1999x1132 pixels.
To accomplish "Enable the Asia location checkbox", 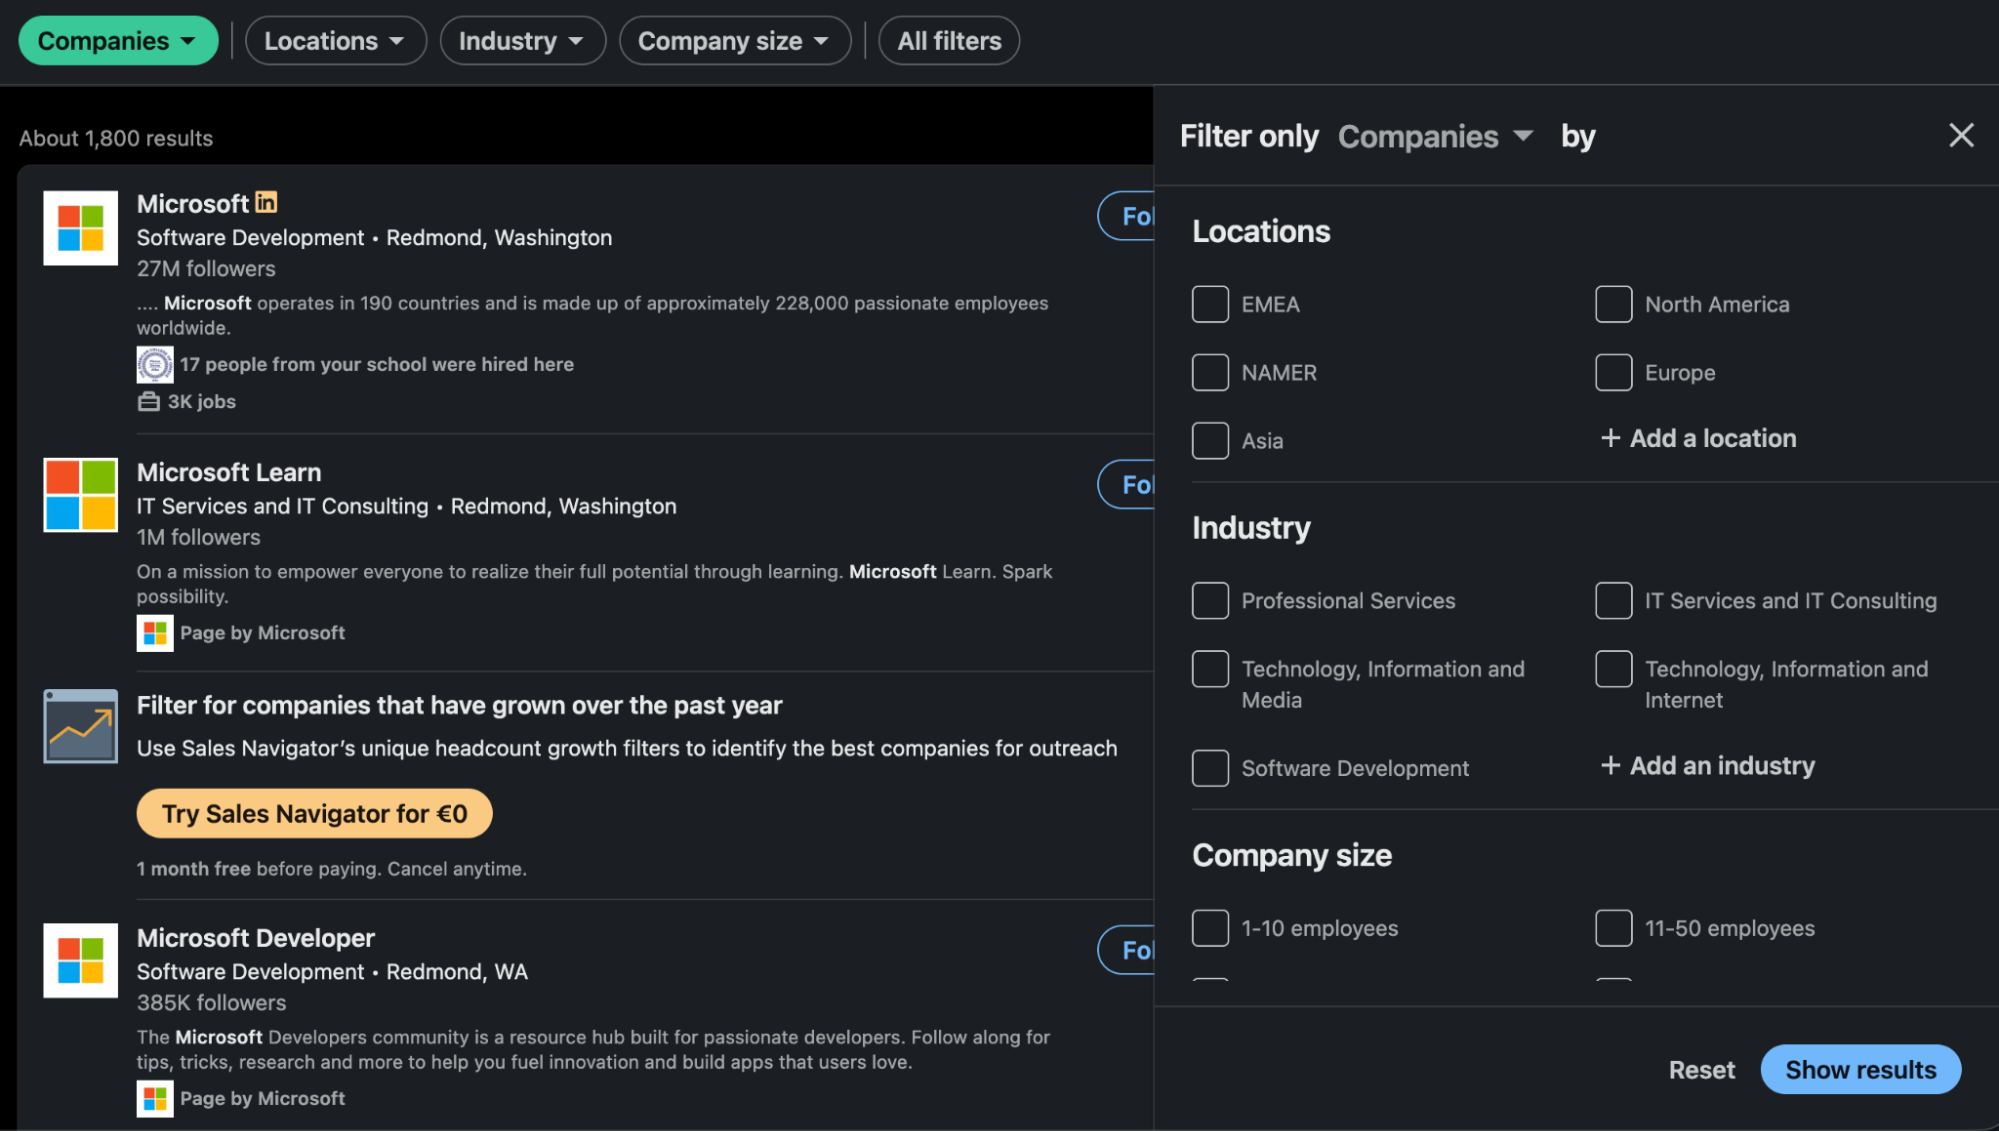I will coord(1210,440).
